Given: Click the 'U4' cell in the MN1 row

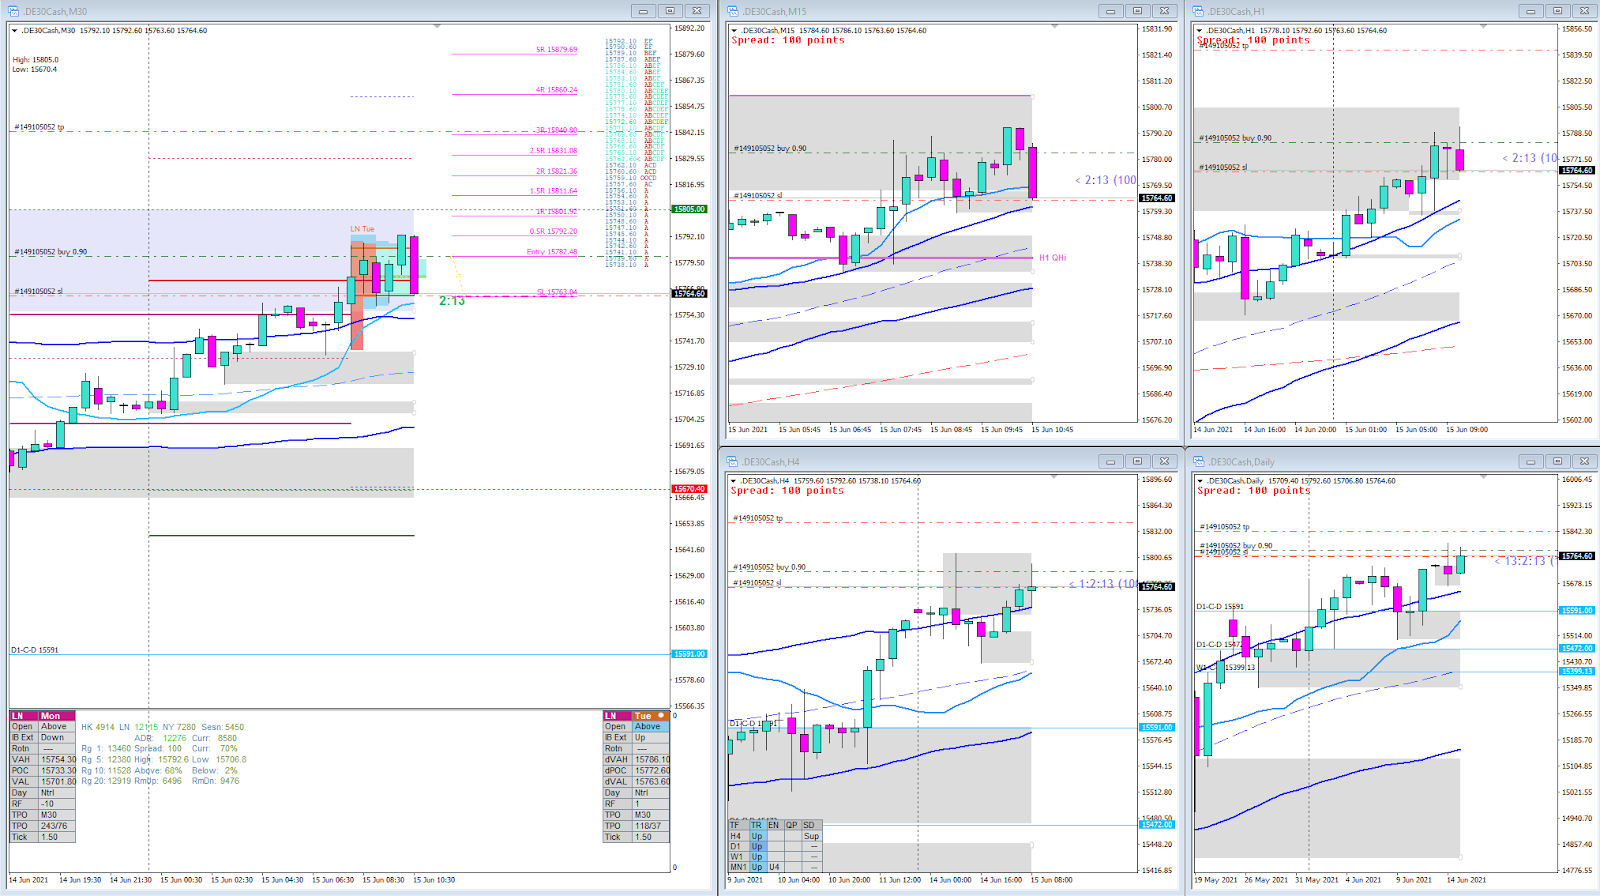Looking at the screenshot, I should (774, 867).
